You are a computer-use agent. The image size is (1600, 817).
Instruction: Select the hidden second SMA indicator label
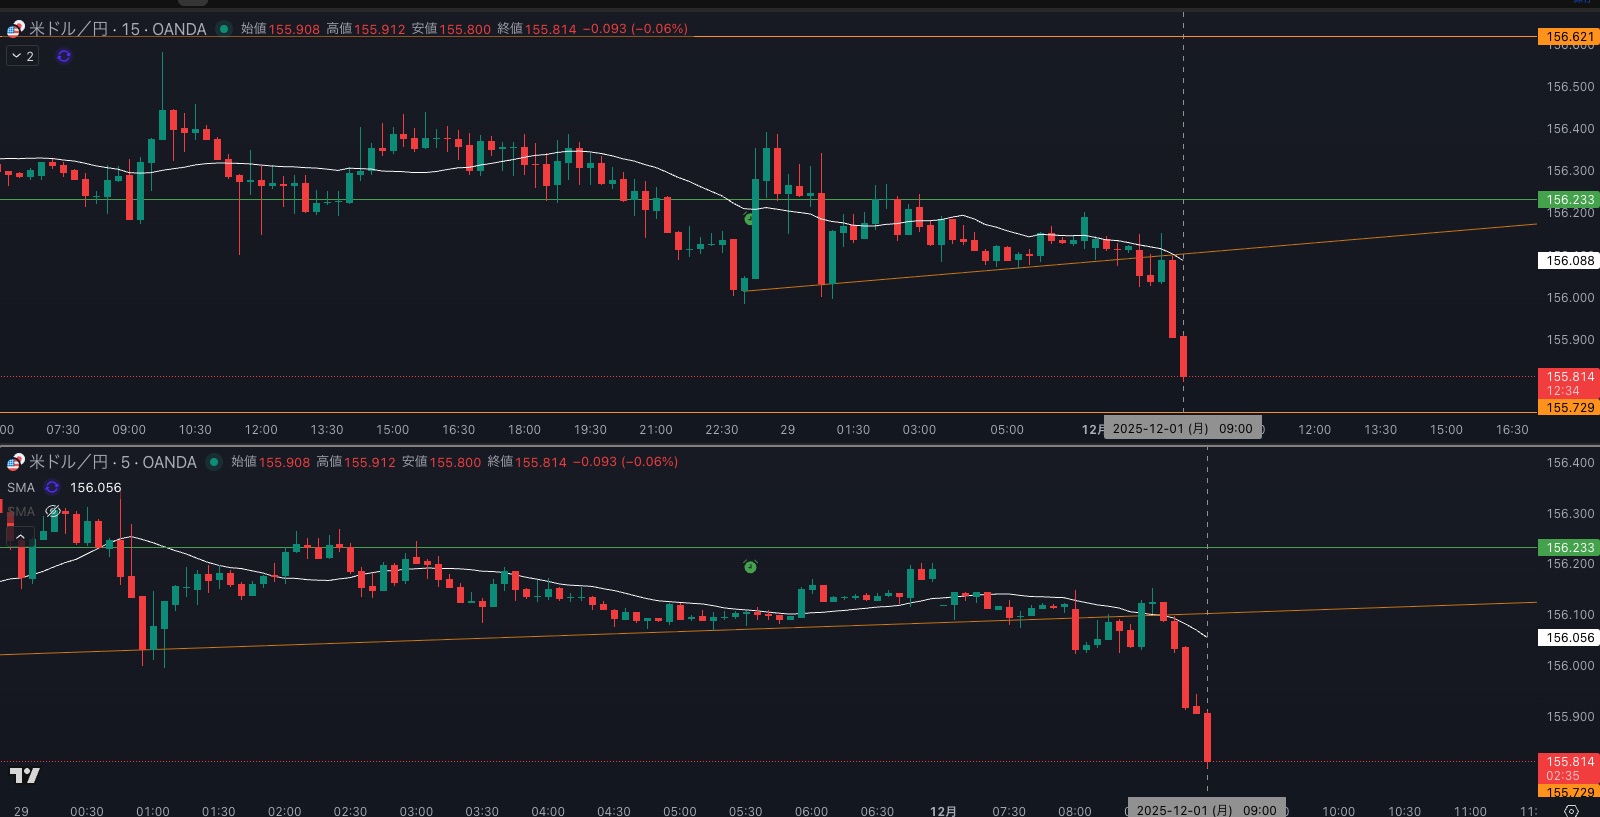coord(21,512)
